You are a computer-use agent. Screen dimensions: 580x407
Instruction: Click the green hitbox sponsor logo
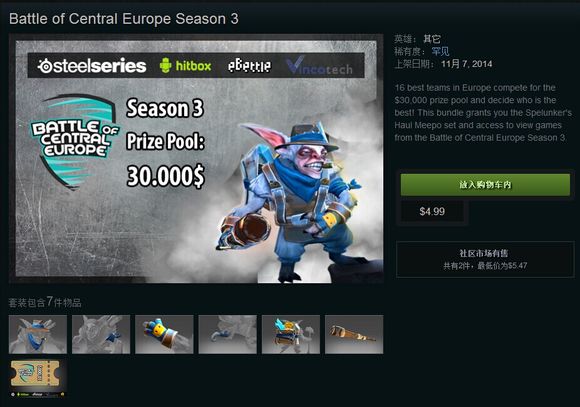coord(185,66)
